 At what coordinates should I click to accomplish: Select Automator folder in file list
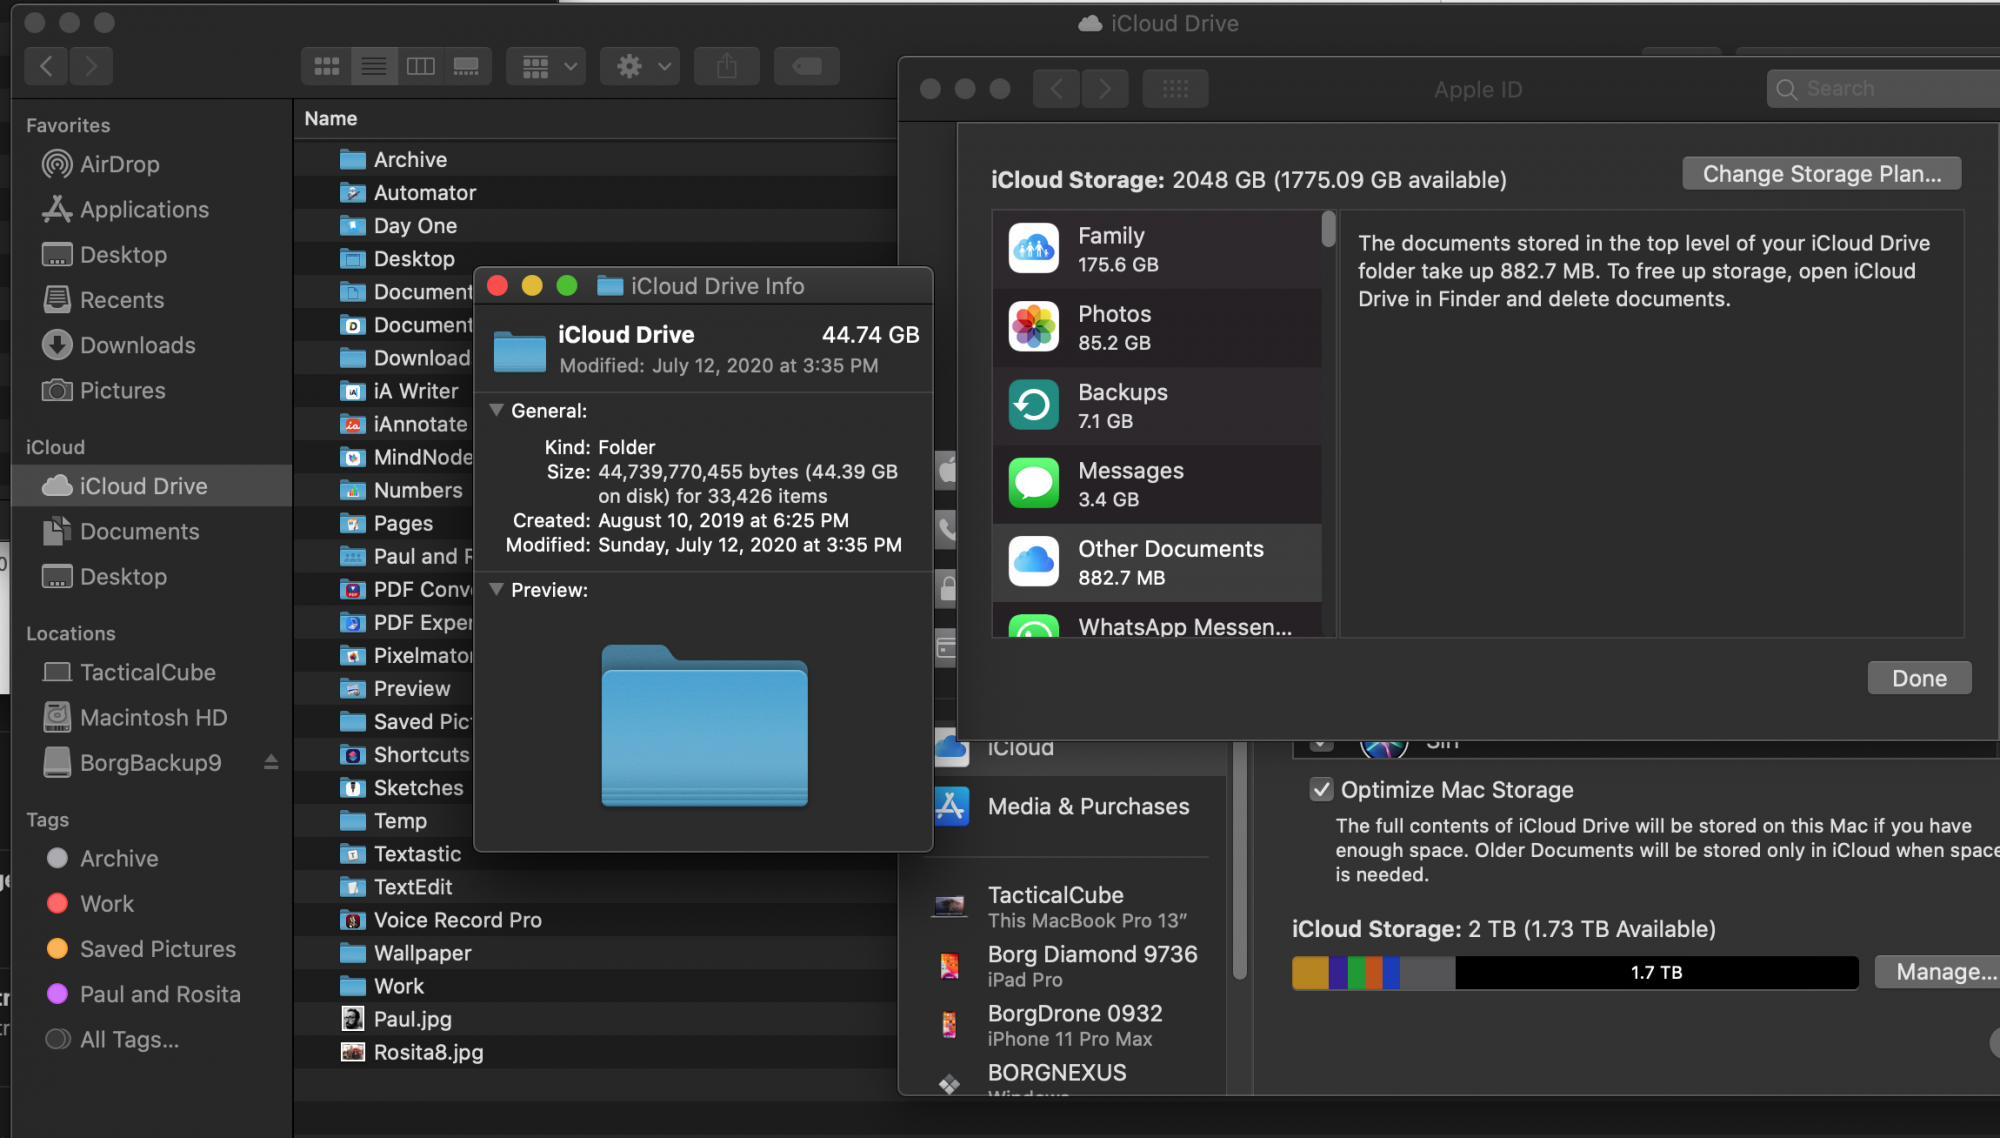(595, 192)
